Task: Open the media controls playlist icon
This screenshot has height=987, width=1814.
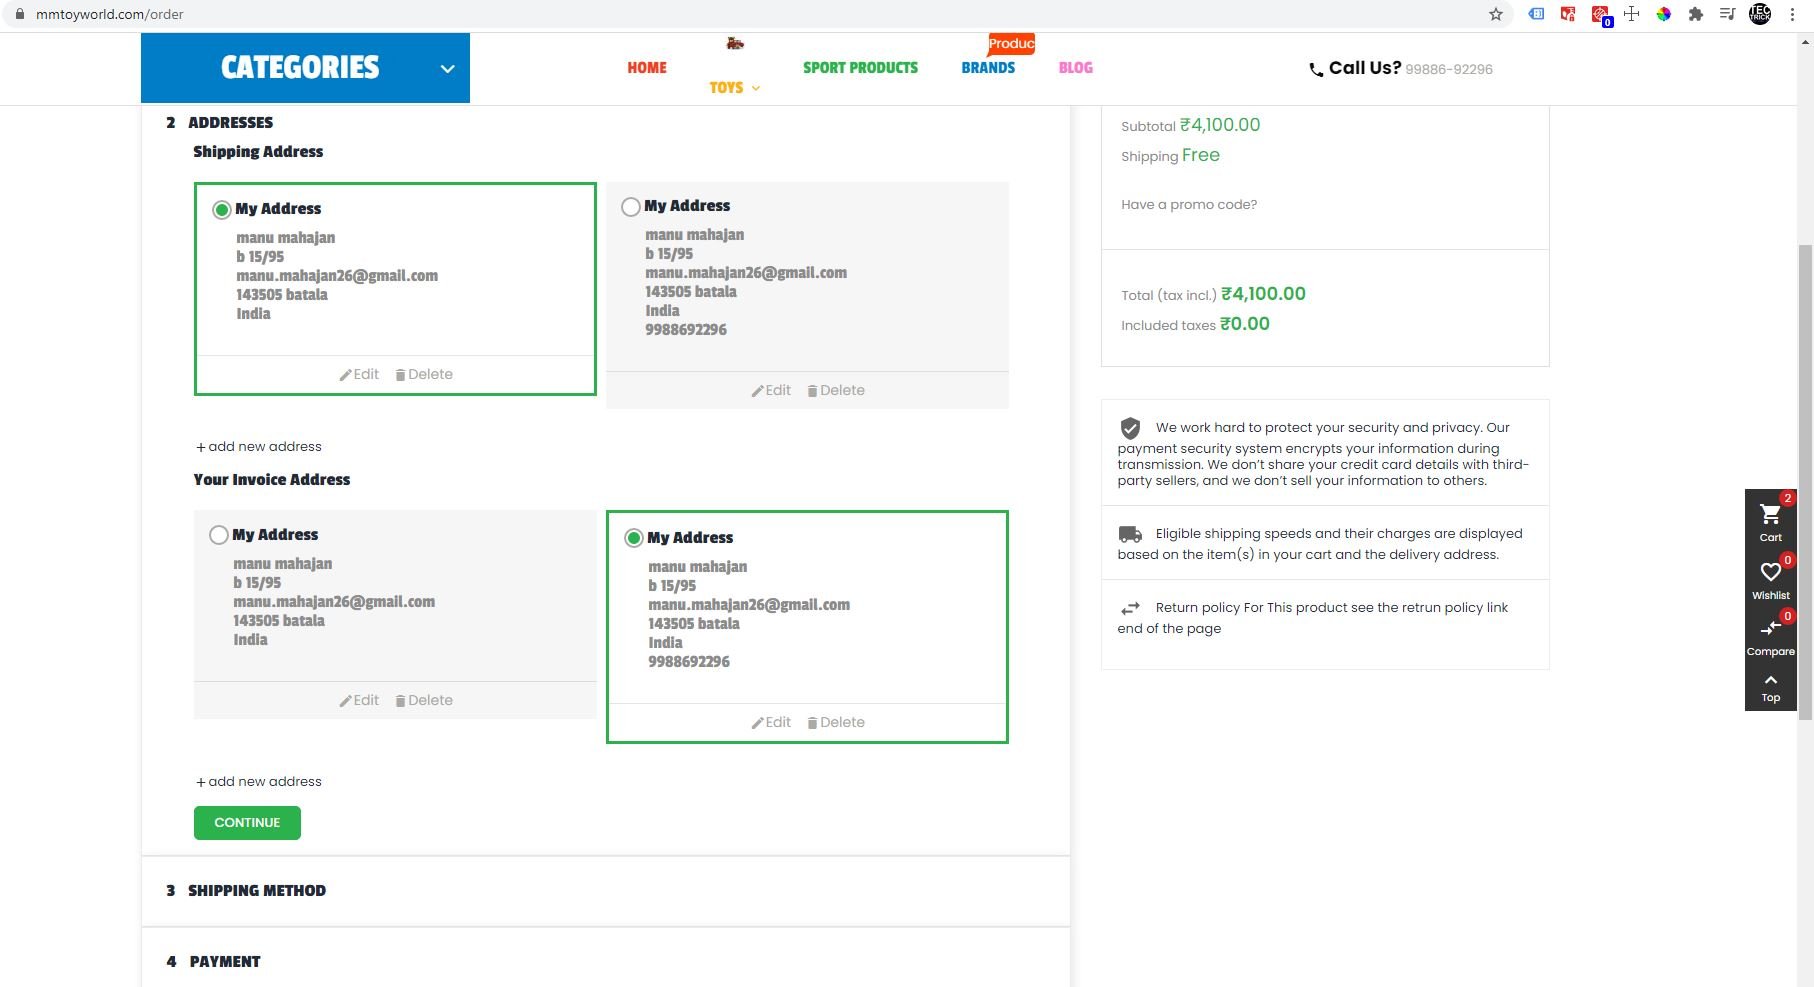Action: tap(1727, 14)
